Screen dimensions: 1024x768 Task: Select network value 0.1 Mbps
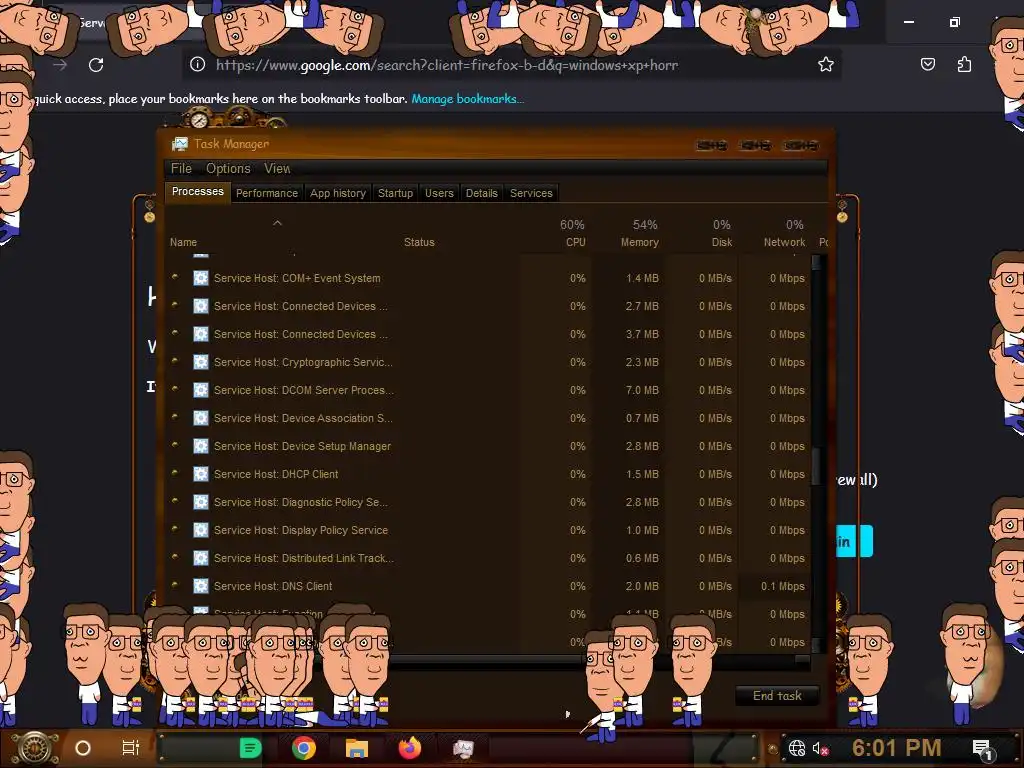click(782, 586)
